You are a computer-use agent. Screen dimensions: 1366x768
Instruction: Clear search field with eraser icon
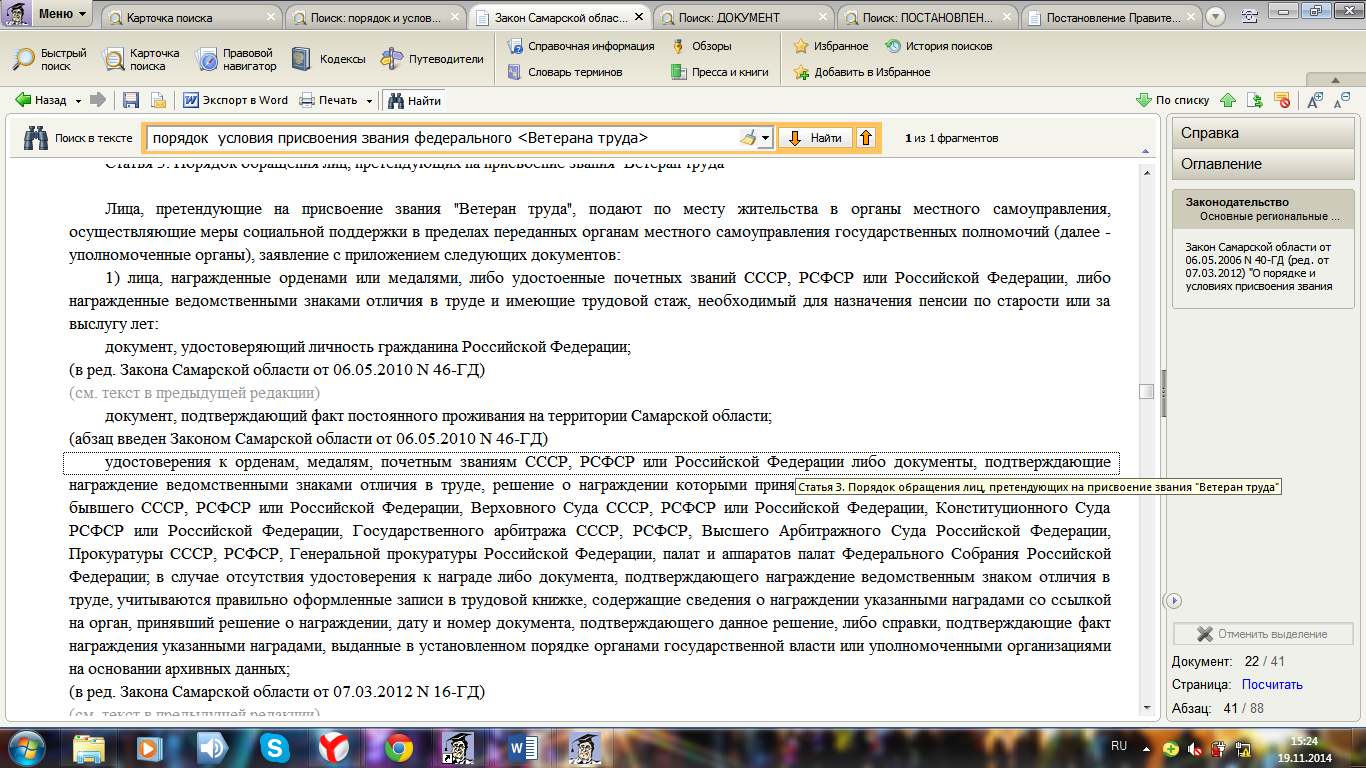(748, 138)
